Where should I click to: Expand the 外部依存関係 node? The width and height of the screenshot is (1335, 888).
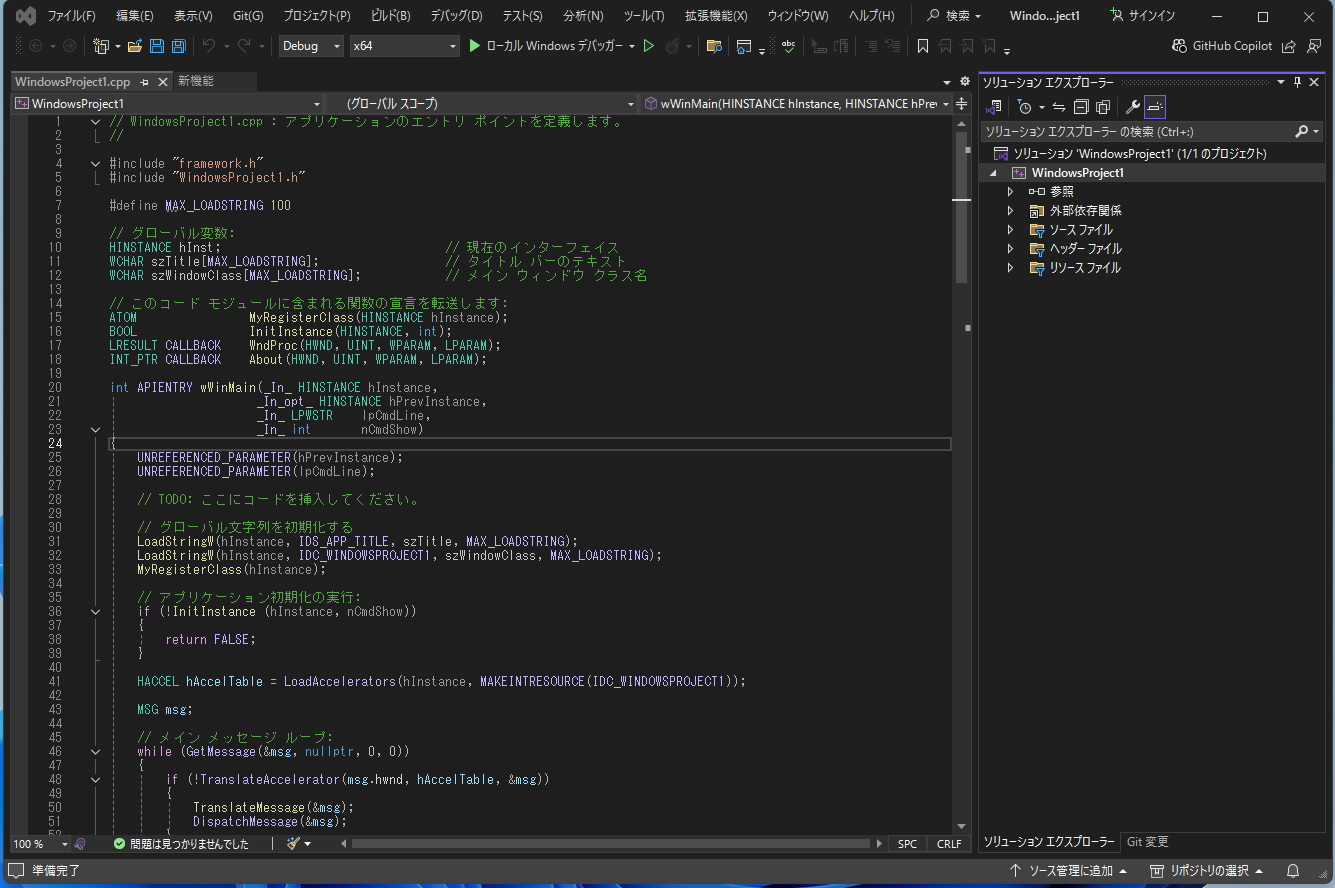[1010, 211]
